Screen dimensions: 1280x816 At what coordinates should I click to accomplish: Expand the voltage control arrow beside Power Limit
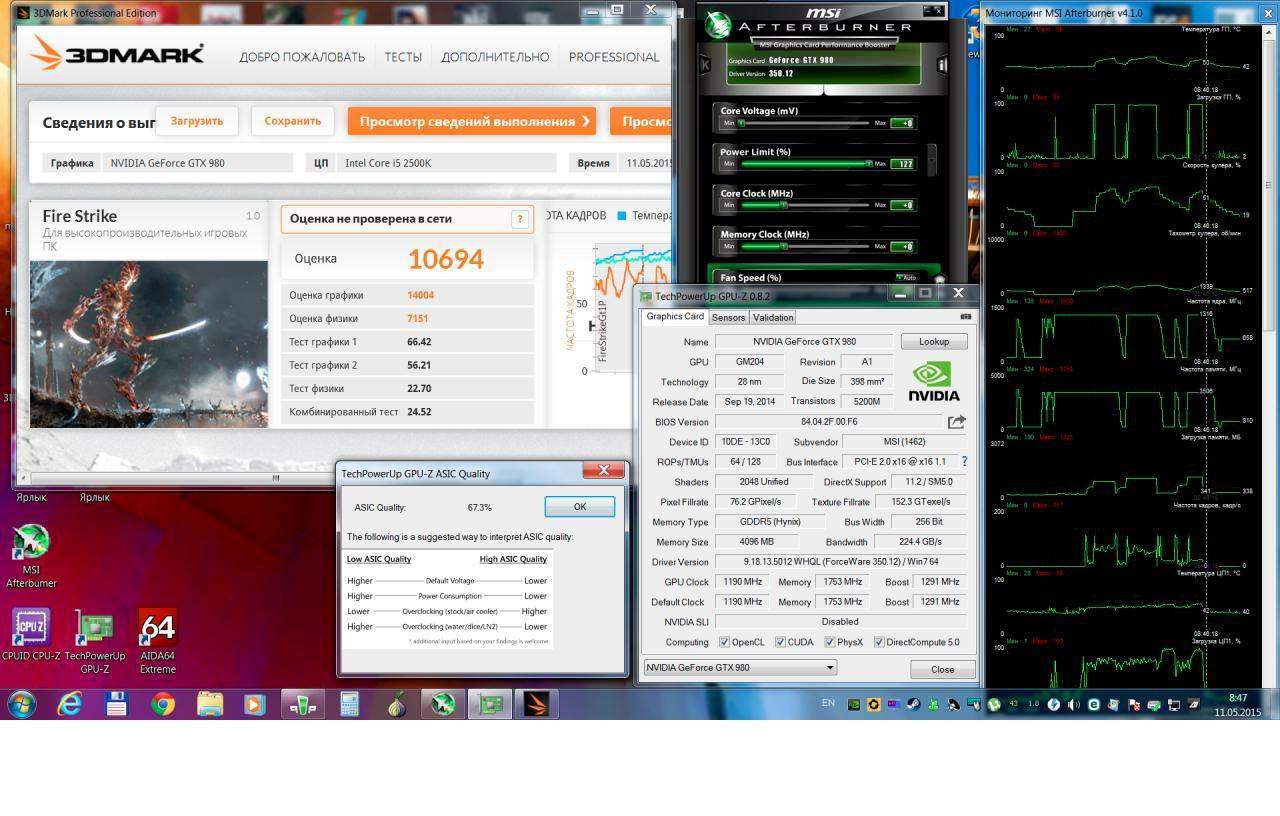point(932,158)
